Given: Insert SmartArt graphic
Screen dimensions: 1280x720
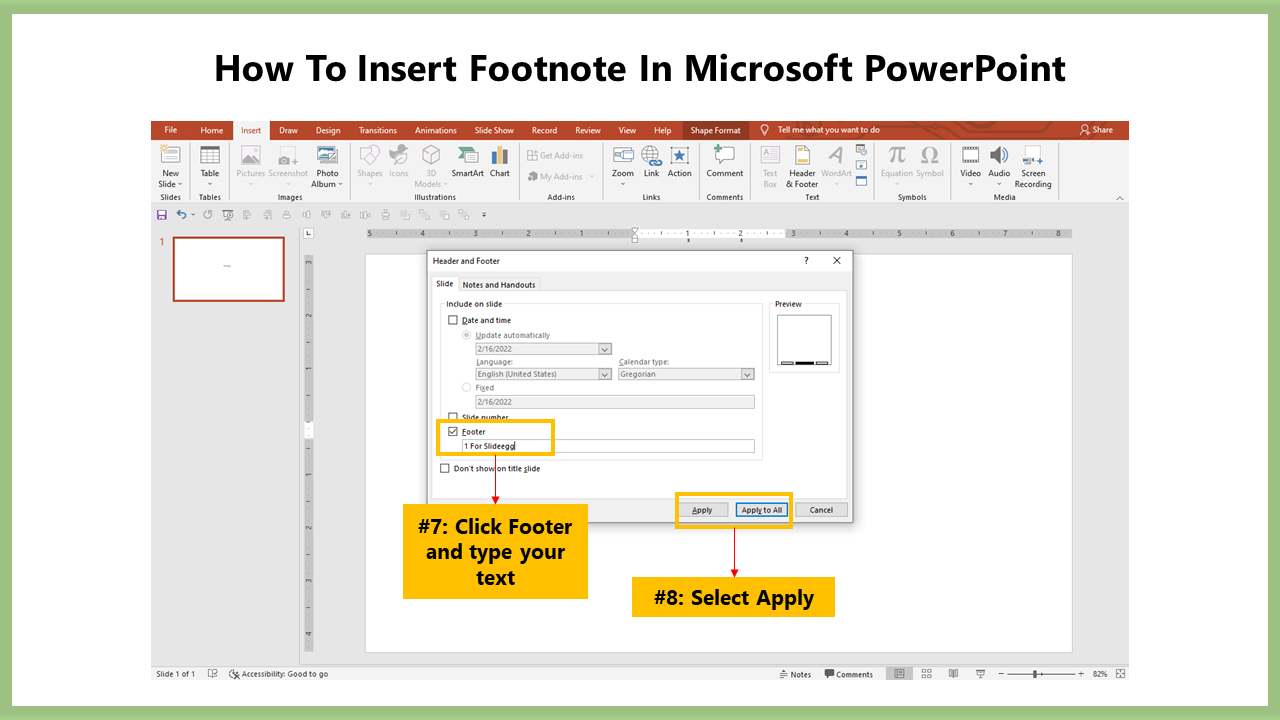Looking at the screenshot, I should [x=467, y=155].
